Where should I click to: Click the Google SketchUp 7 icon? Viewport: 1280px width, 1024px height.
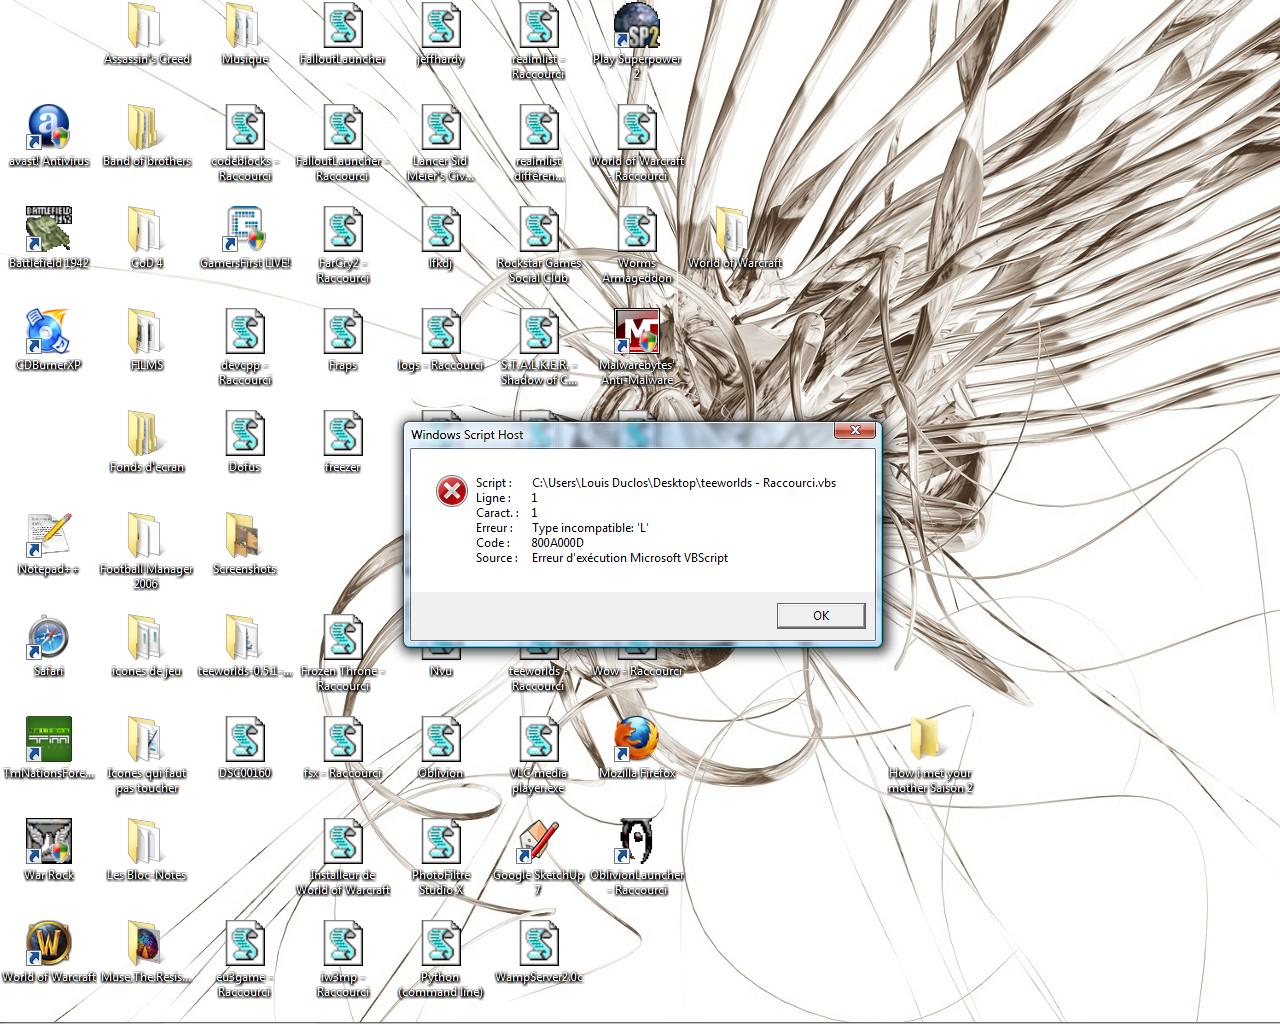tap(538, 843)
